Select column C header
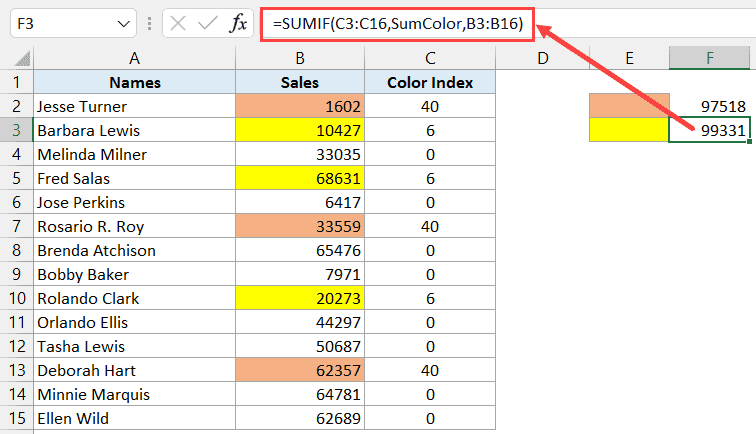 [430, 58]
